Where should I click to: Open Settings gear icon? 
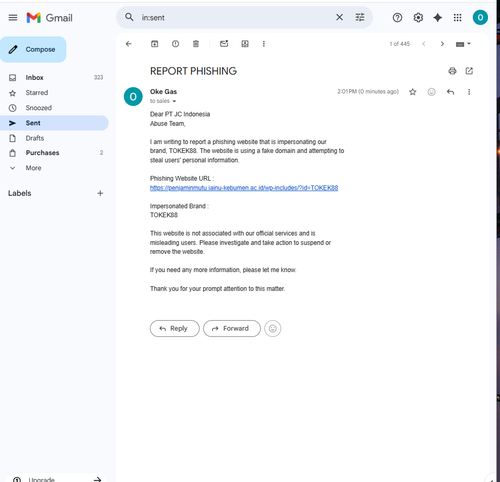point(418,17)
